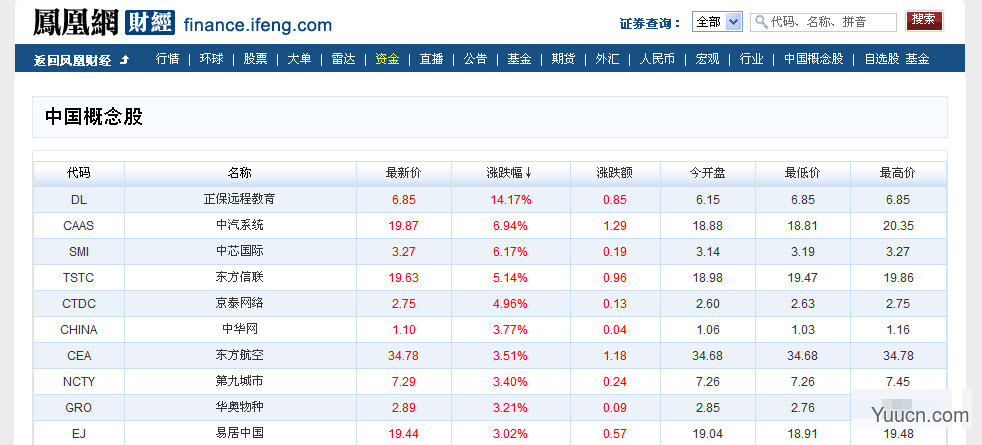
Task: Open finance.ifeng.com header link
Action: (257, 25)
